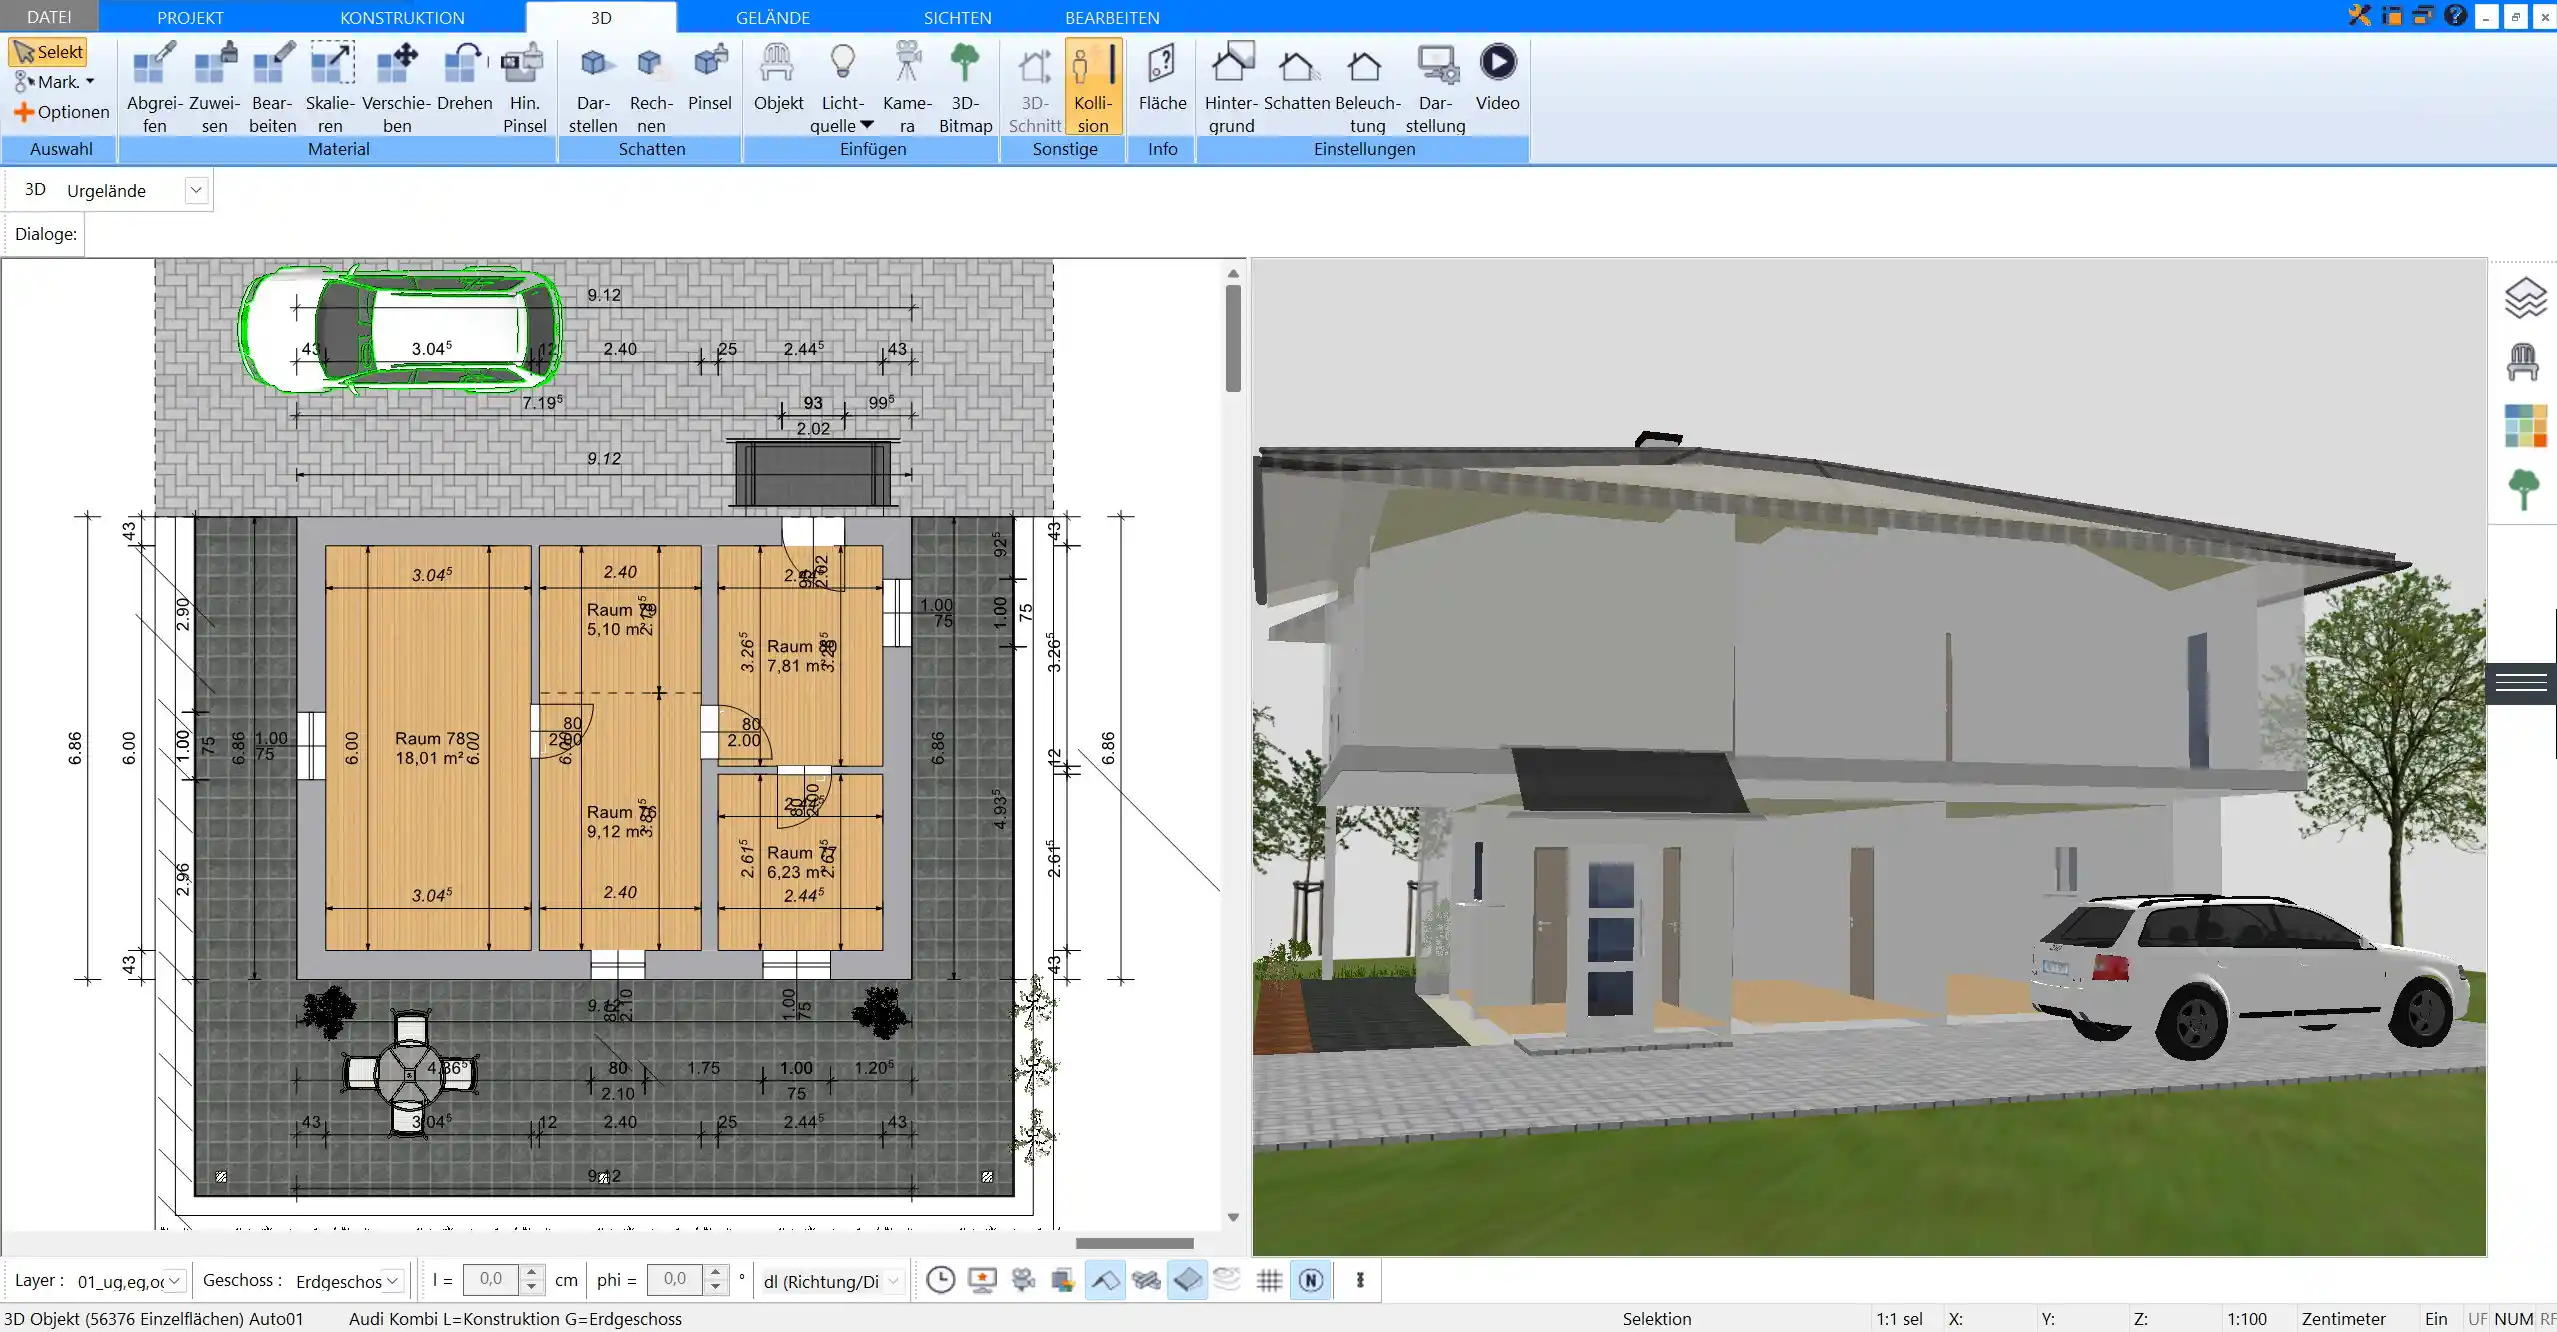Image resolution: width=2557 pixels, height=1332 pixels.
Task: Start the Video playback tool
Action: point(1497,78)
